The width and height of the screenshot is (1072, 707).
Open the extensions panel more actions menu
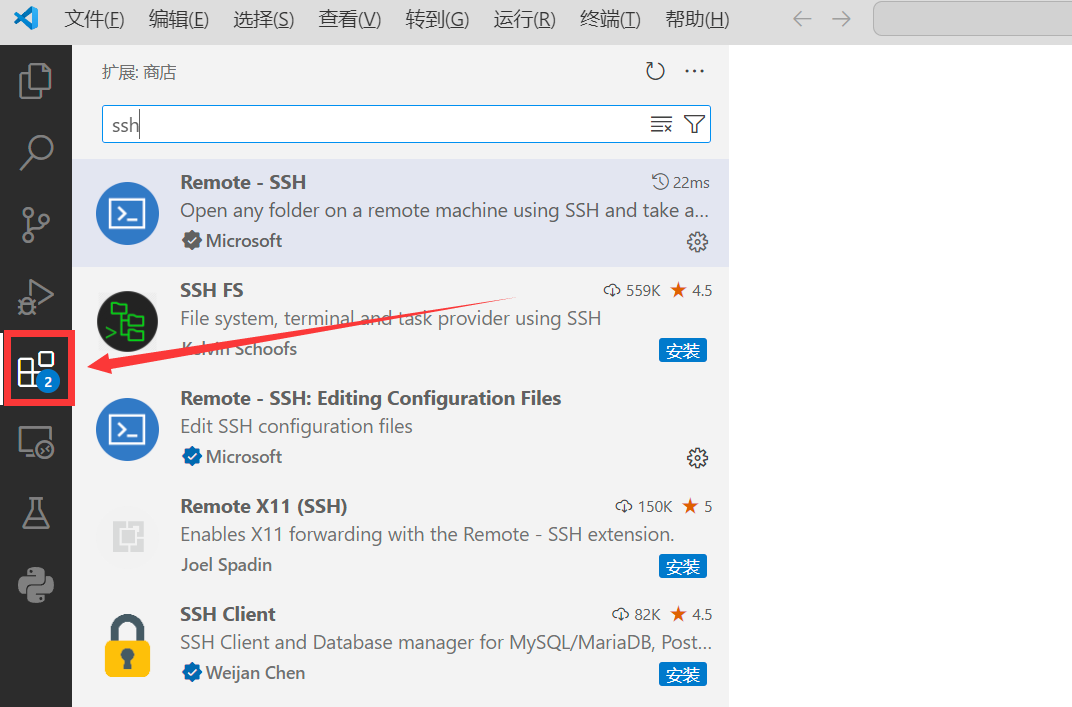695,71
